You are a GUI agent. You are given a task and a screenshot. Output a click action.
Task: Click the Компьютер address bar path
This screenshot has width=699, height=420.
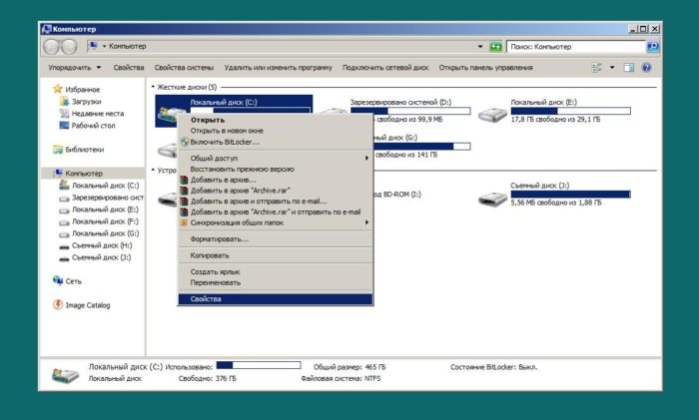pyautogui.click(x=127, y=46)
